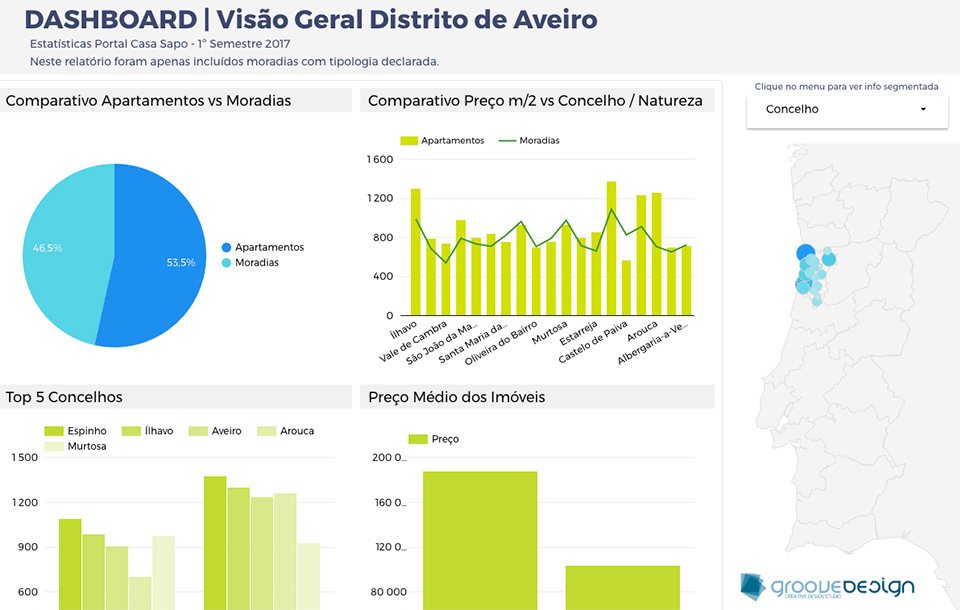Screen dimensions: 960x610
Task: Click the largest blue bubble on map
Action: [806, 253]
